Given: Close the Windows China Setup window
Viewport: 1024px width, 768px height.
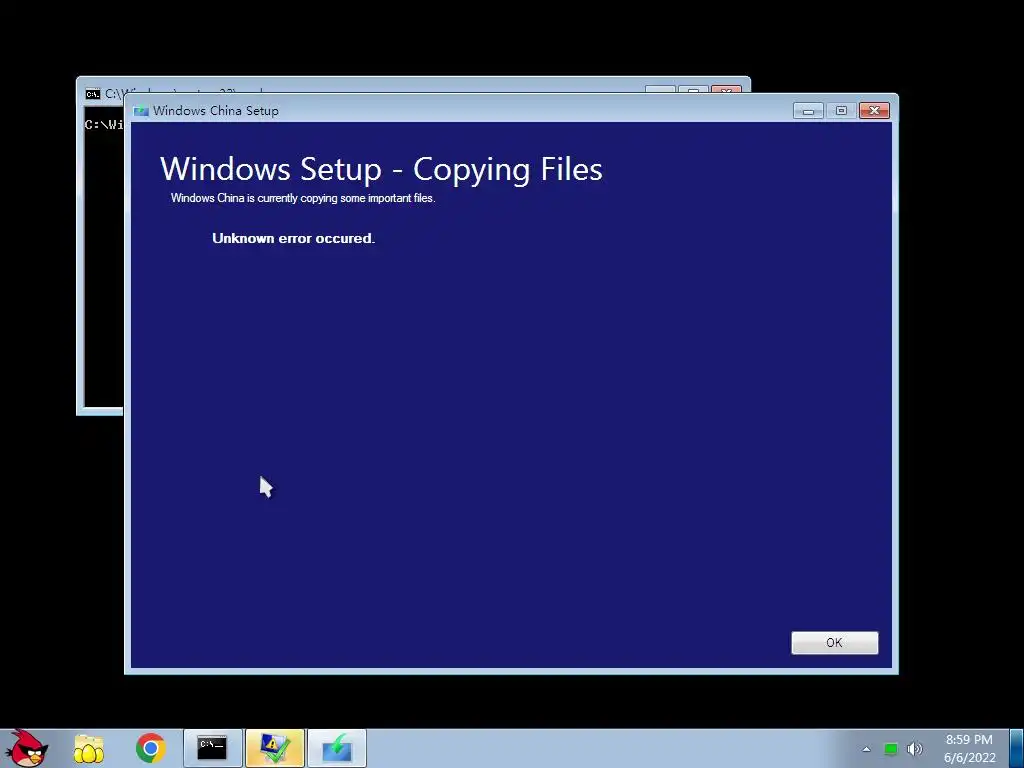Looking at the screenshot, I should [874, 111].
